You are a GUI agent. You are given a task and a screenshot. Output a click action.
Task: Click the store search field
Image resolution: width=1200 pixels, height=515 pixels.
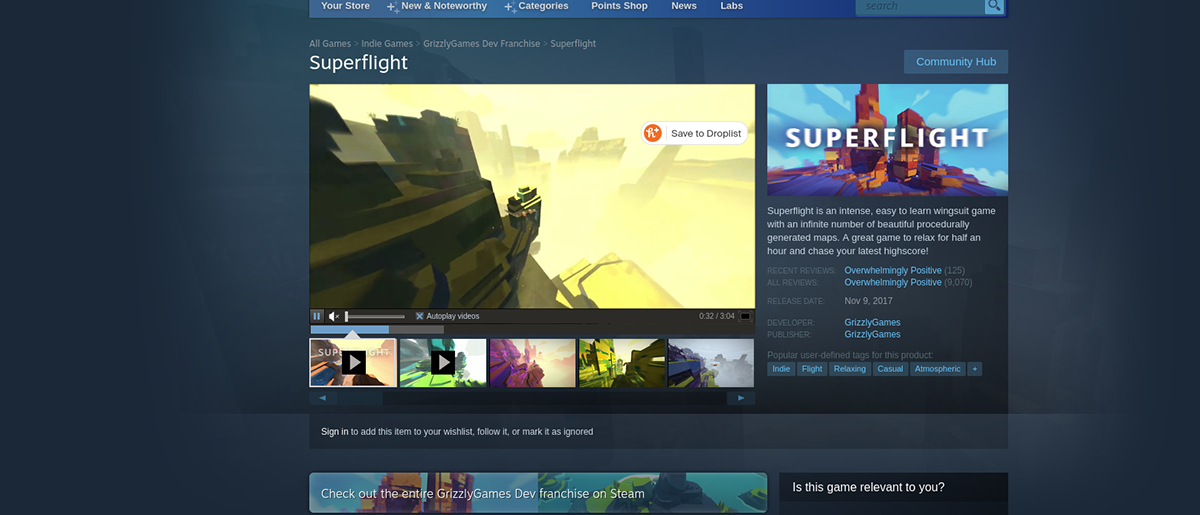tap(921, 6)
